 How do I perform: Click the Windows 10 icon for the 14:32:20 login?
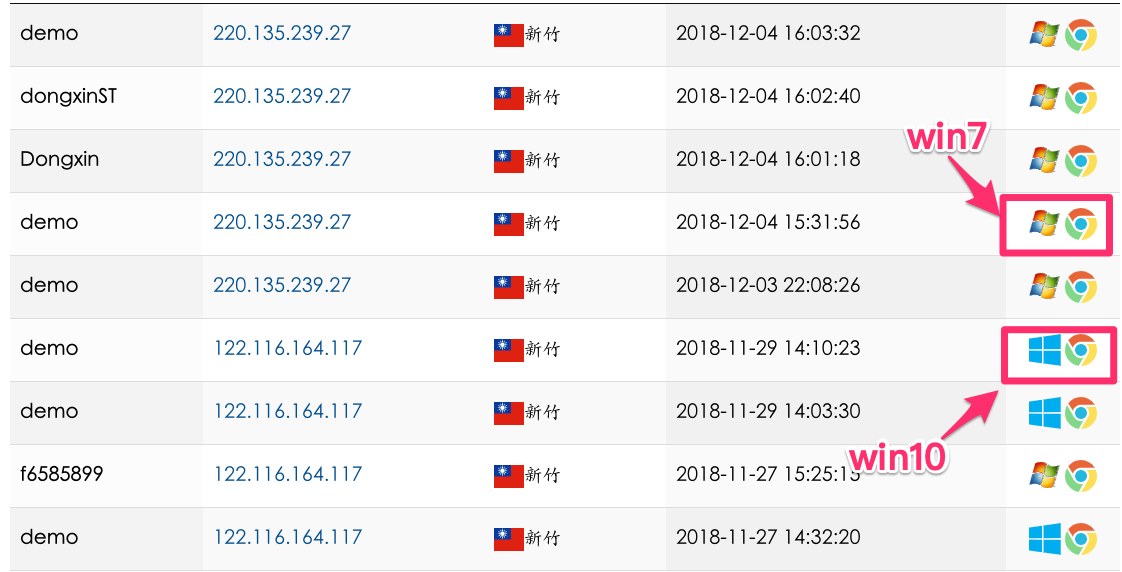coord(1044,538)
